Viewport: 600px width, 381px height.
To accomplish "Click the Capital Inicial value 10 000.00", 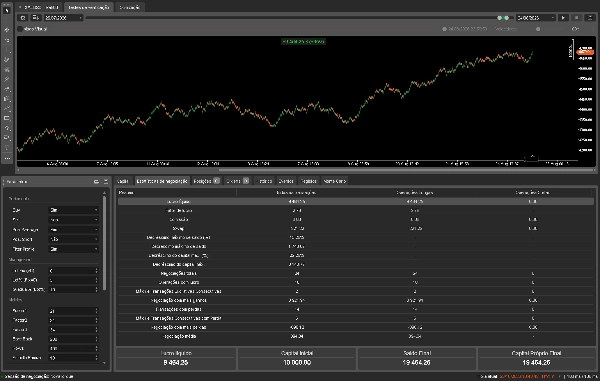I will (297, 363).
